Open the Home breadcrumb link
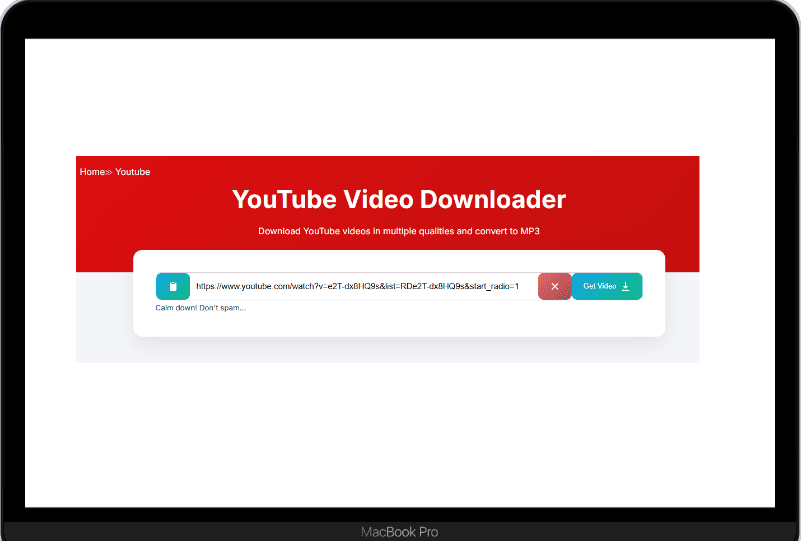This screenshot has width=801, height=541. (x=92, y=172)
